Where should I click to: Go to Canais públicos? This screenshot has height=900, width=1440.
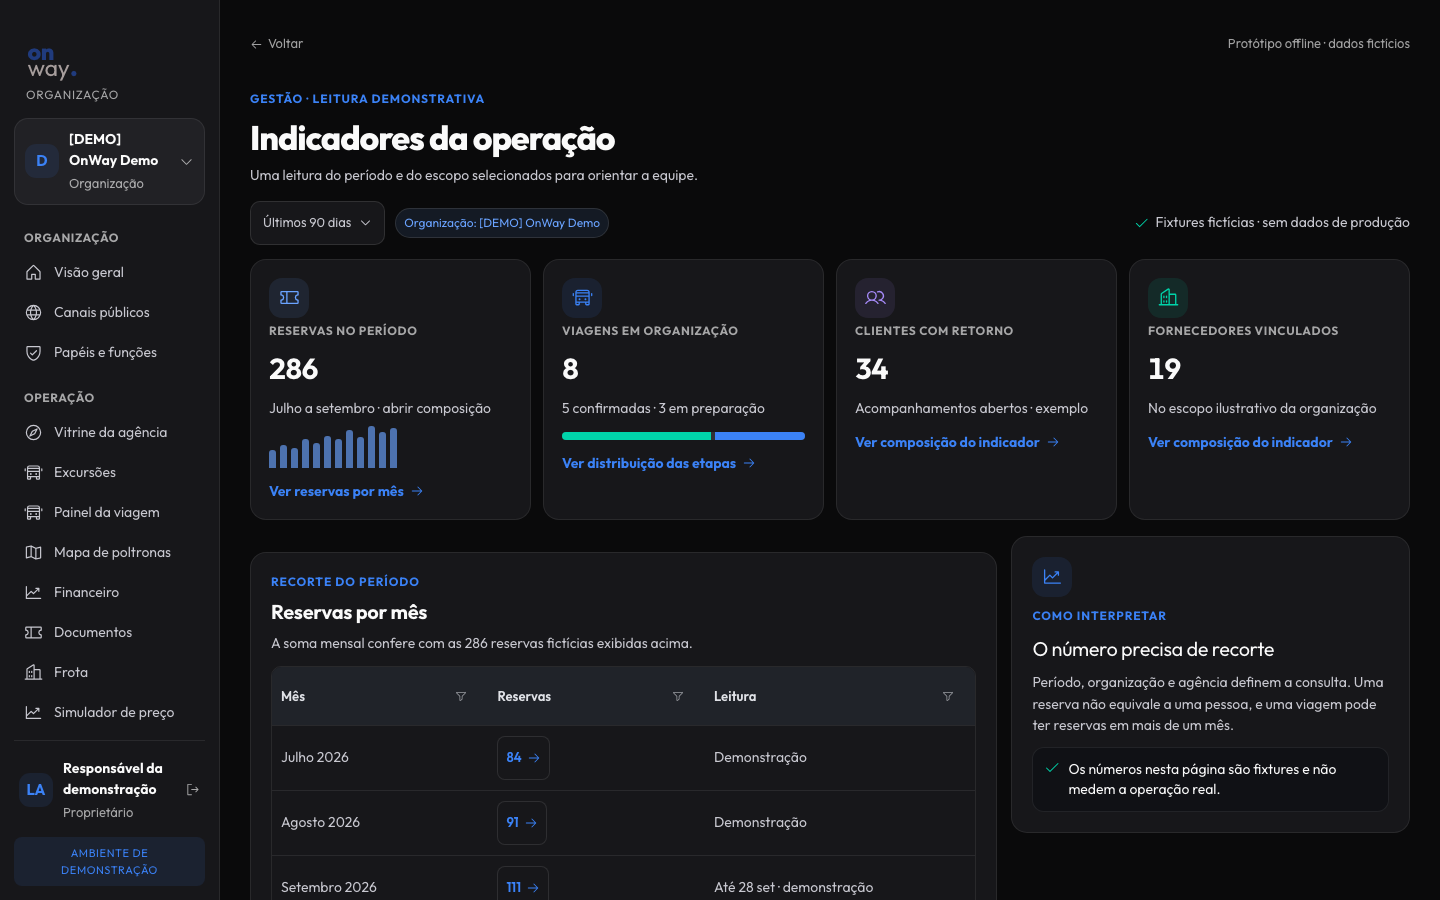click(x=109, y=312)
